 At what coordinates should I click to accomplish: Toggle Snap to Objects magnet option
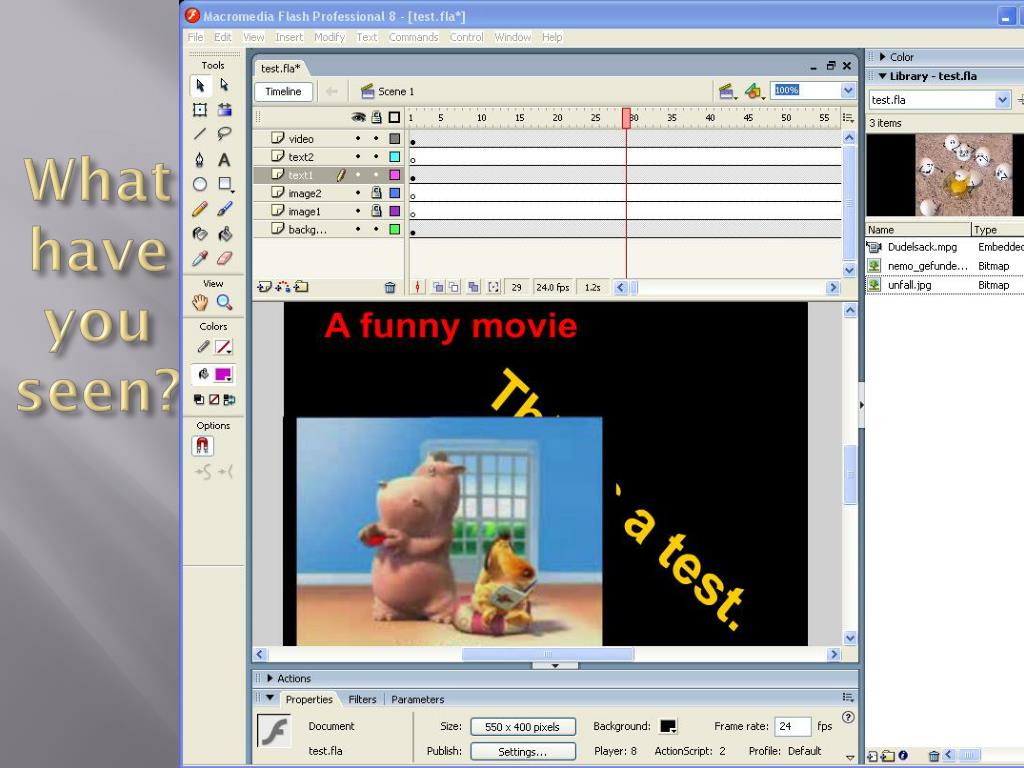[x=202, y=445]
